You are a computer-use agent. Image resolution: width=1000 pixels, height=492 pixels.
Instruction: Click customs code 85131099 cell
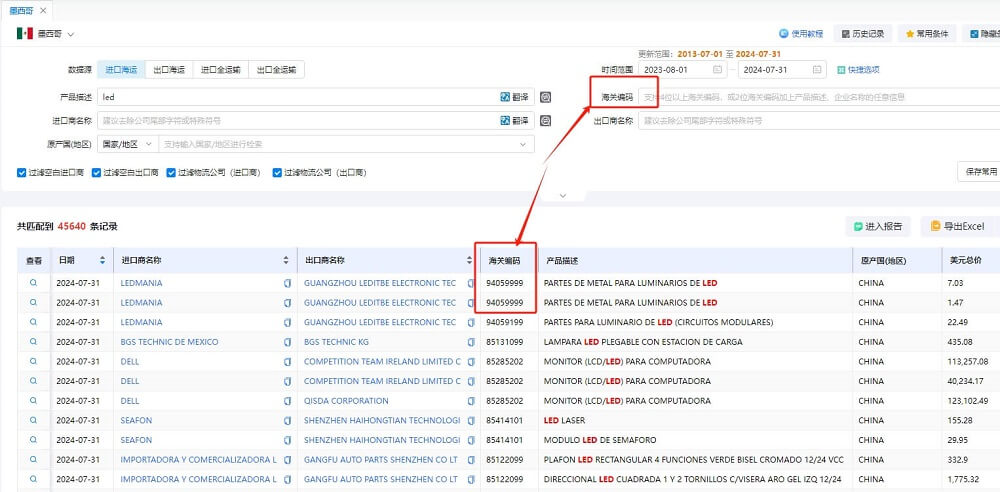tap(504, 342)
